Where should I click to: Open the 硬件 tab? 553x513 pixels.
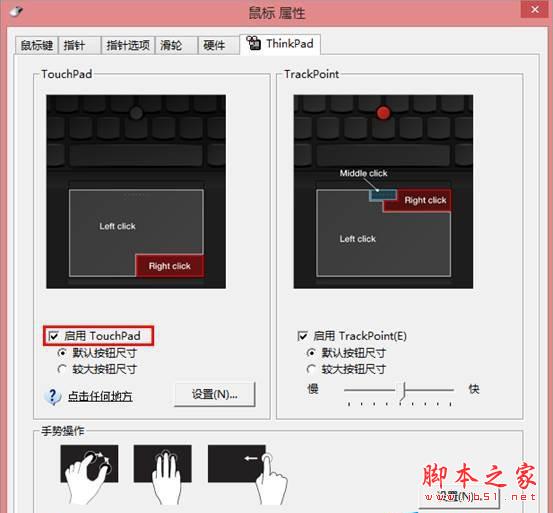click(219, 45)
